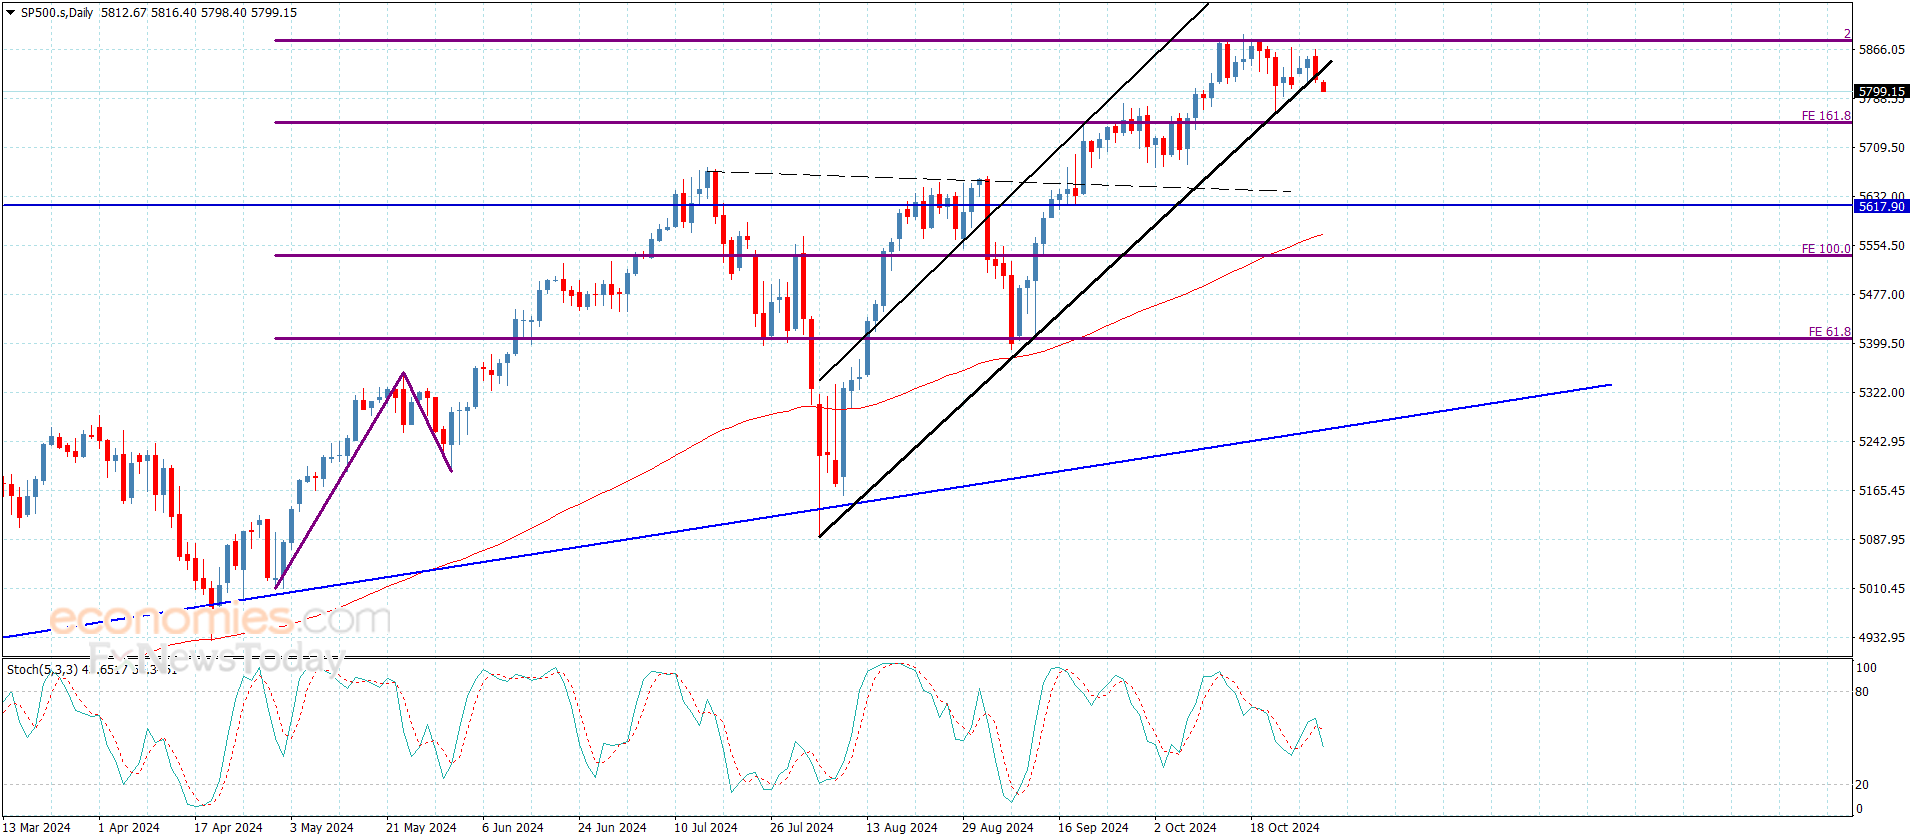Click date label 6 Jun 2024

513,827
